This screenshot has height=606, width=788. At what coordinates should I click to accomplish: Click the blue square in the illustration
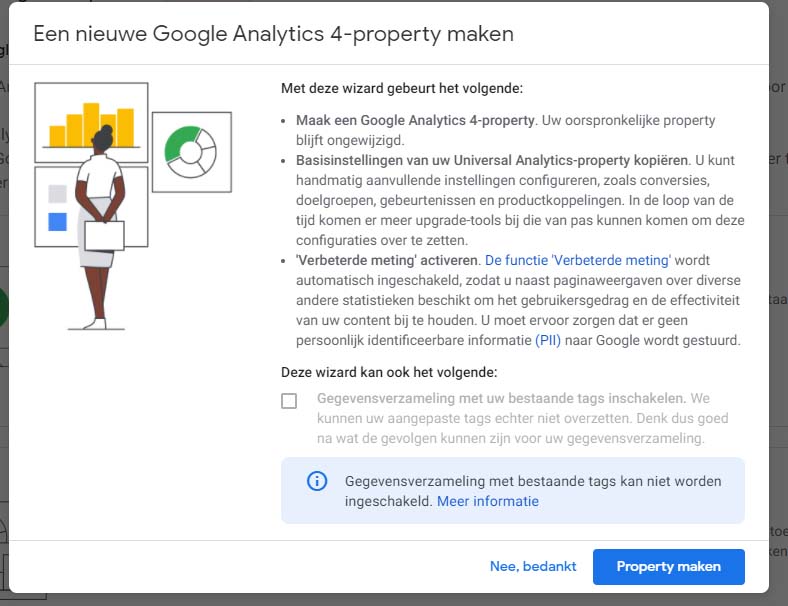[x=57, y=222]
